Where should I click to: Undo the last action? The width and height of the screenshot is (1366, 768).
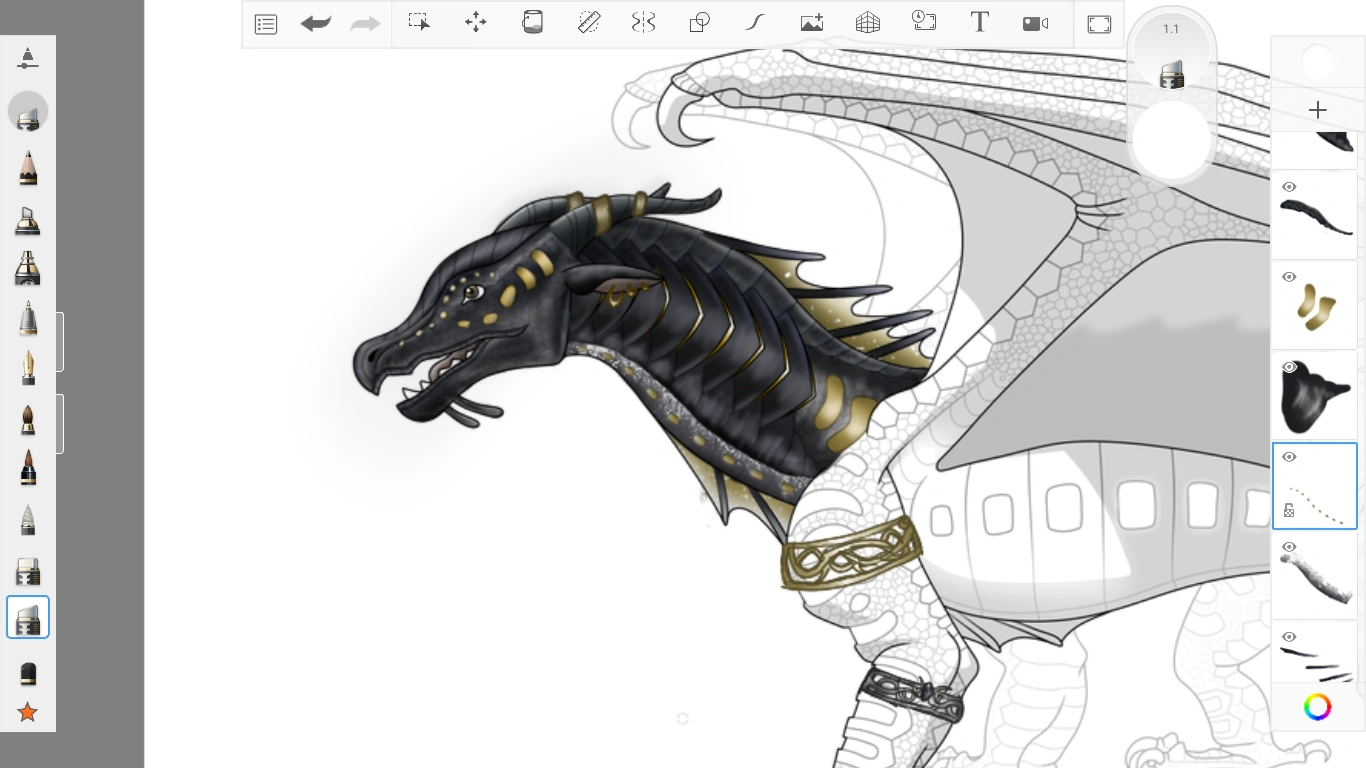pos(316,22)
